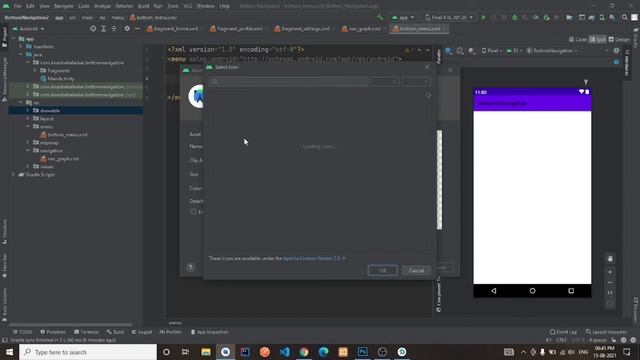The image size is (640, 360).
Task: Click Collapse All icon in Project panel
Action: click(114, 29)
